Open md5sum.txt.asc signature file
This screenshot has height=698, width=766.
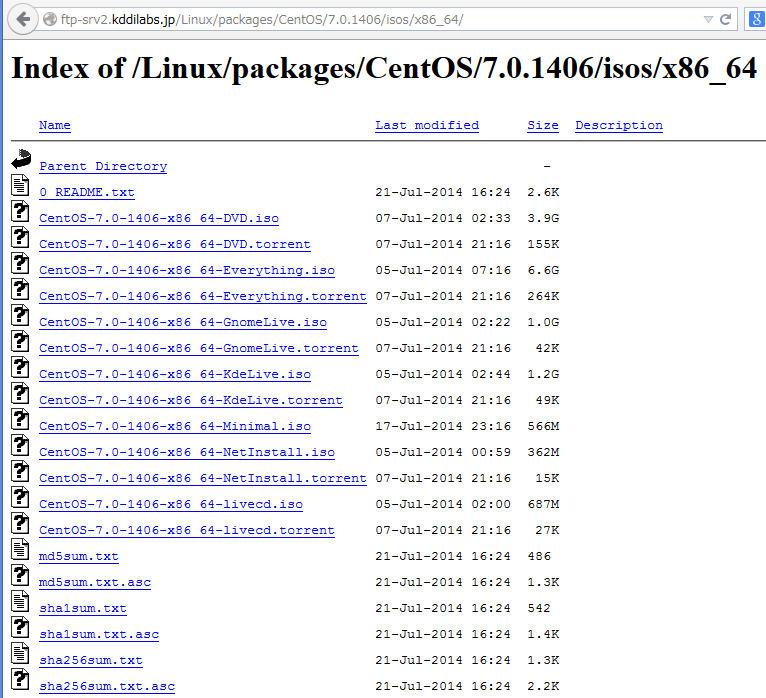(95, 582)
